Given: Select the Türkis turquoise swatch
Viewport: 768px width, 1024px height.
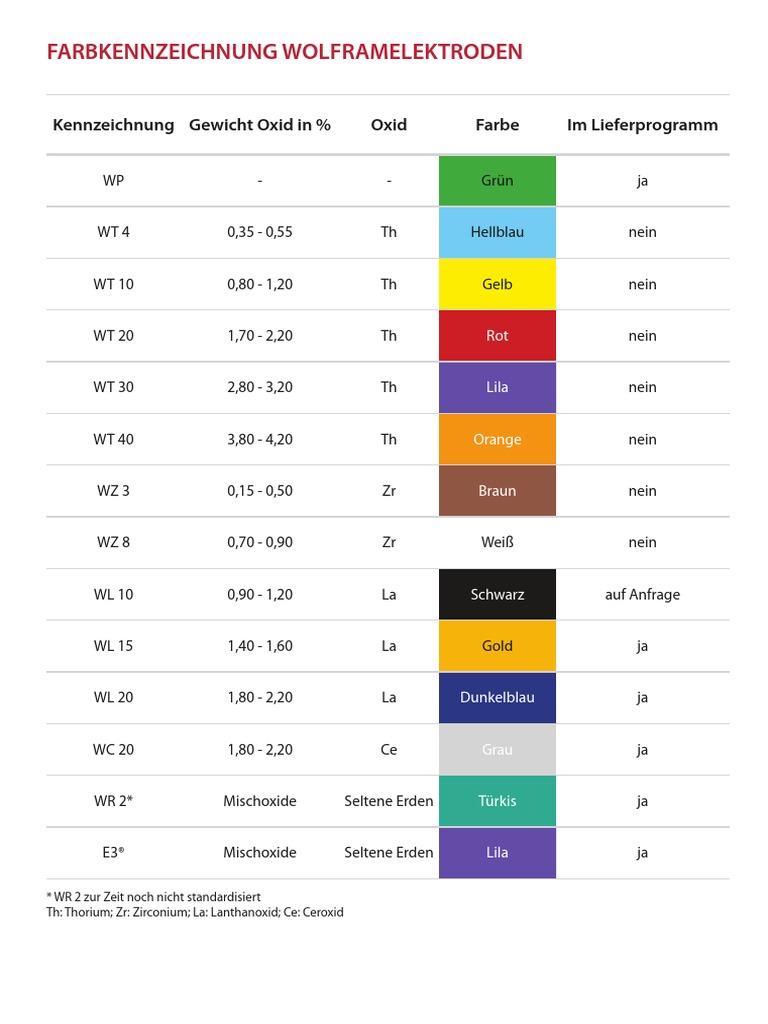Looking at the screenshot, I should tap(497, 801).
